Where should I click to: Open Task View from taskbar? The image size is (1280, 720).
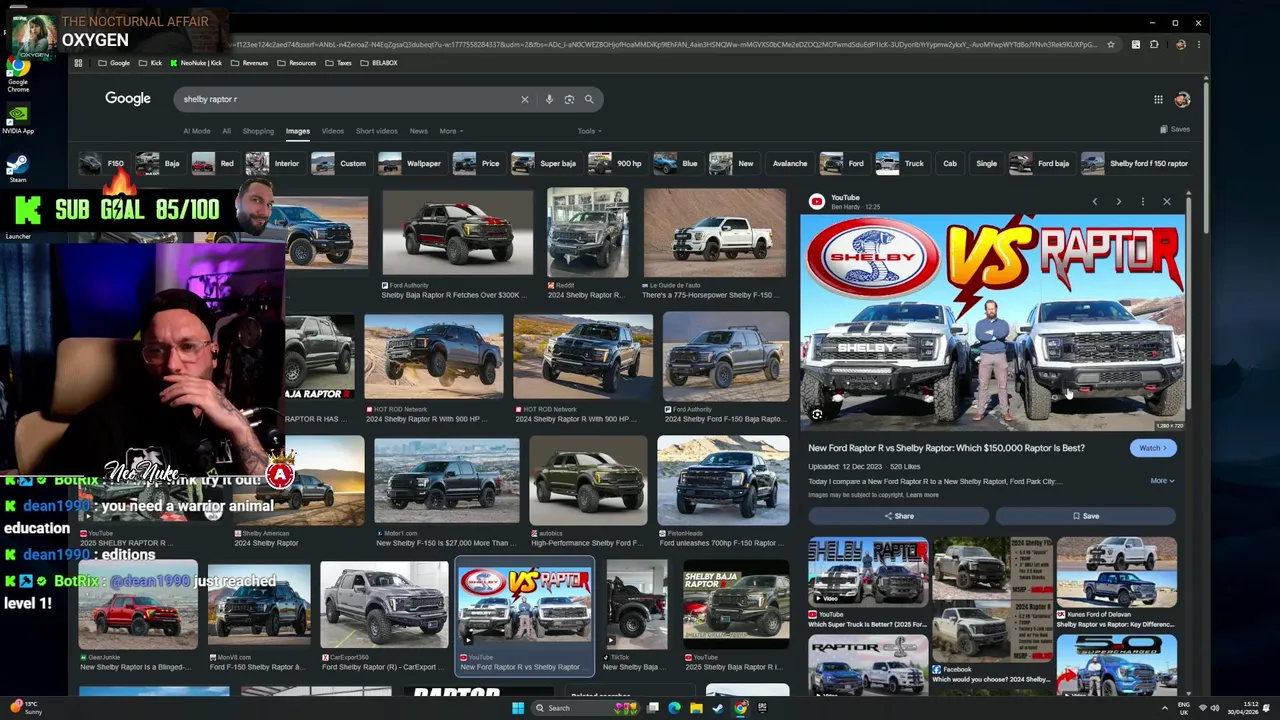[652, 708]
